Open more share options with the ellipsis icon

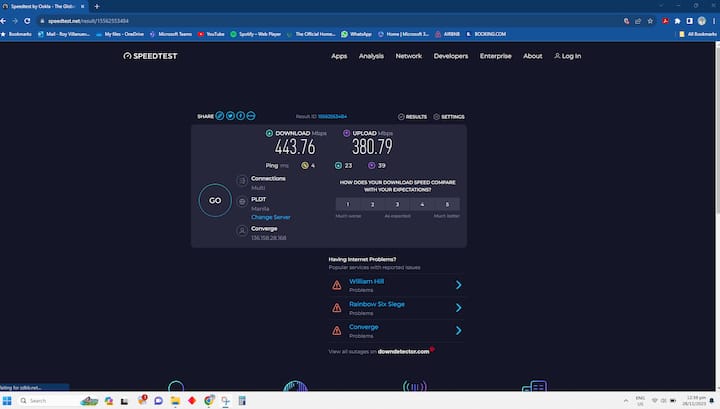251,116
